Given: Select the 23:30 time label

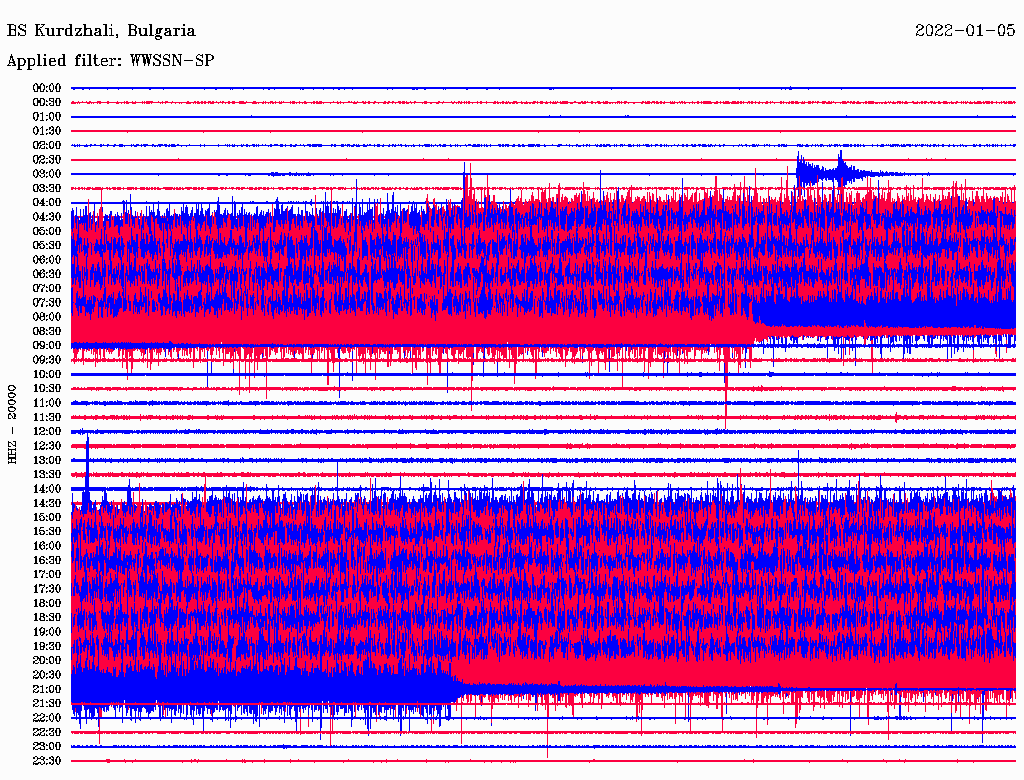Looking at the screenshot, I should [x=47, y=760].
